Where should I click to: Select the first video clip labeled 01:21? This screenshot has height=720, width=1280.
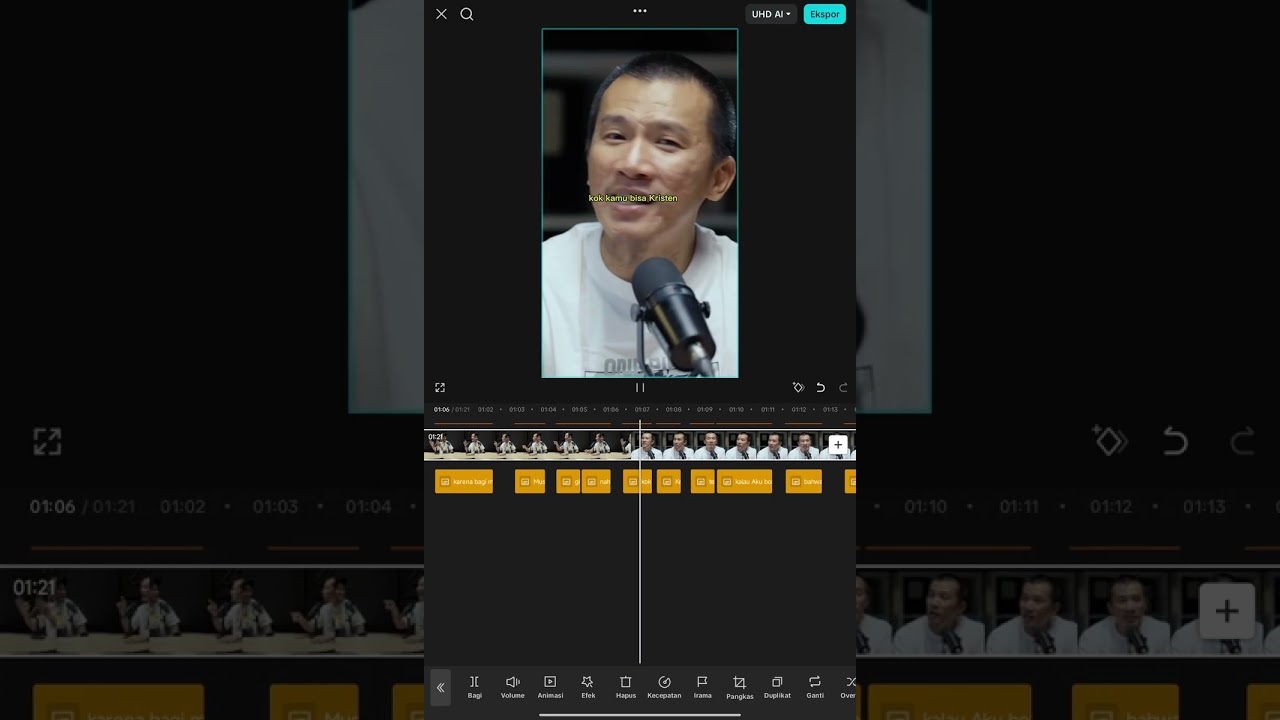click(527, 445)
